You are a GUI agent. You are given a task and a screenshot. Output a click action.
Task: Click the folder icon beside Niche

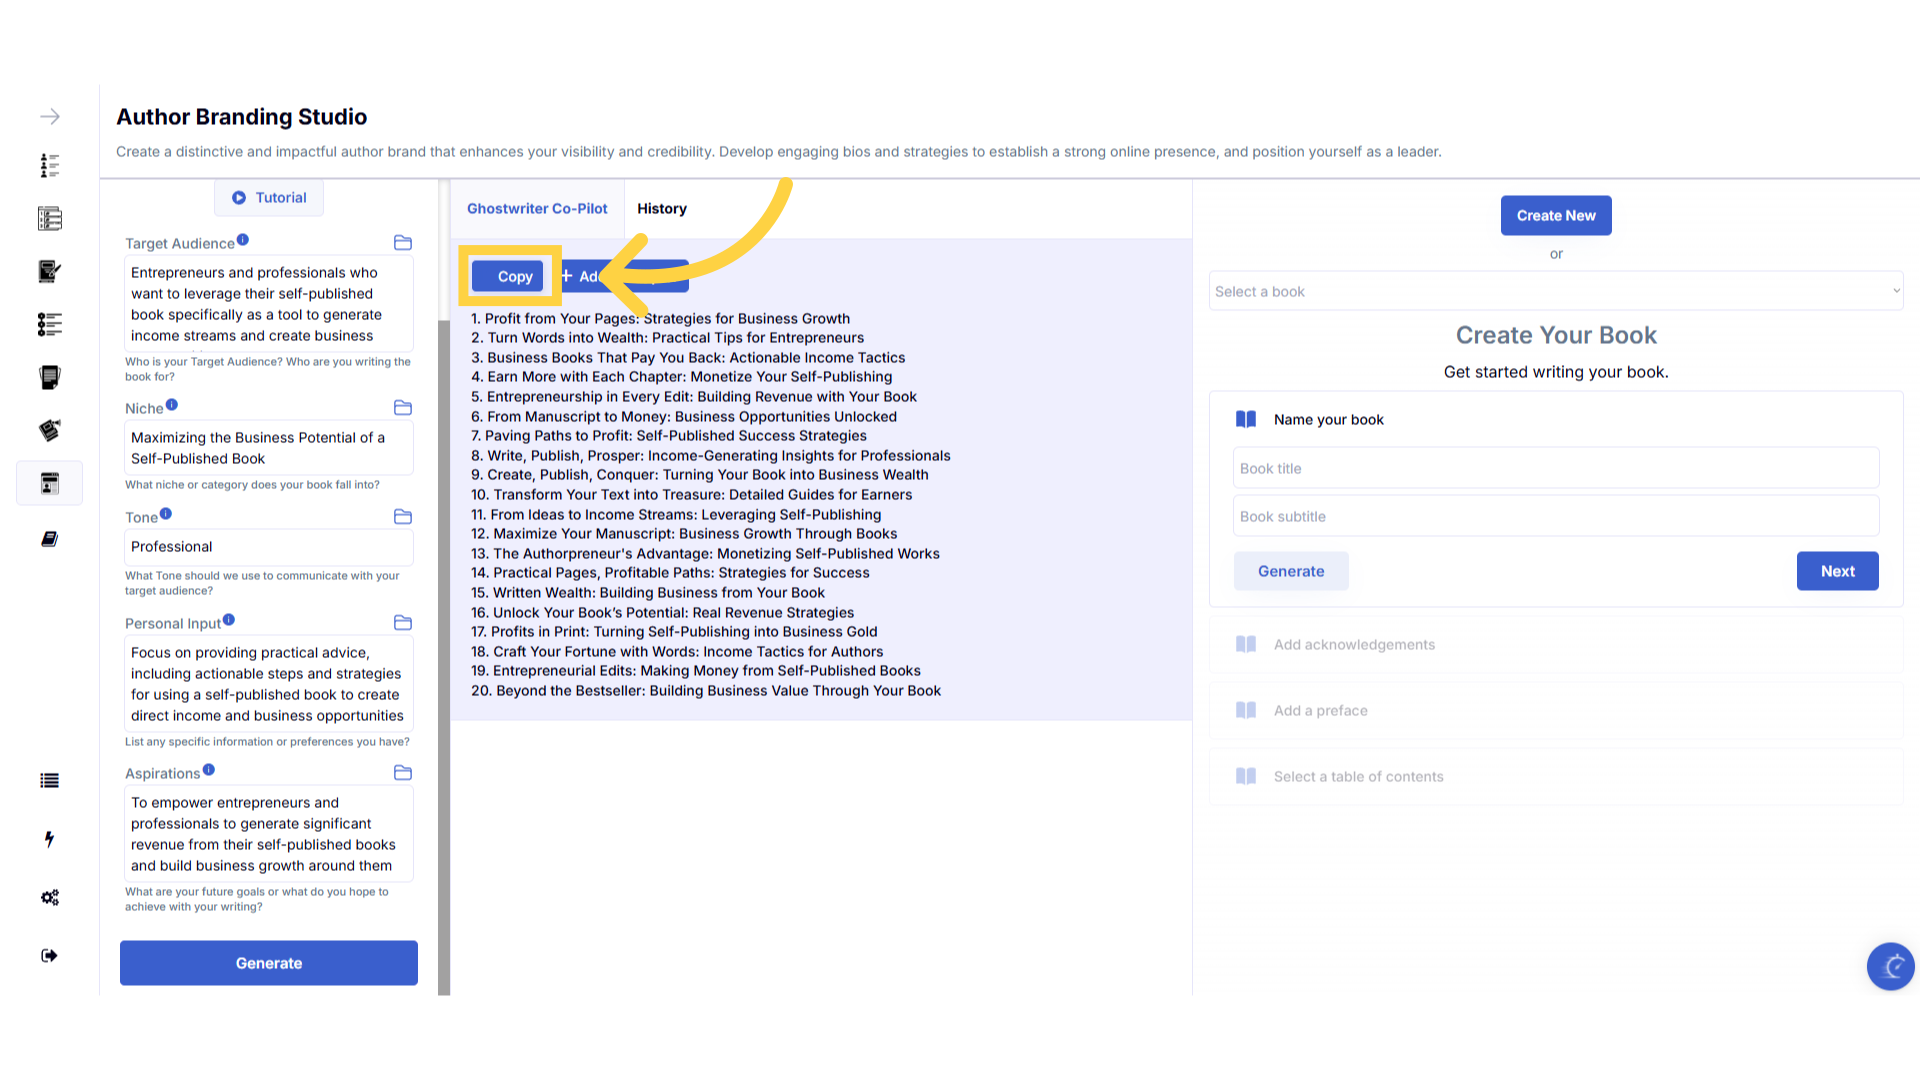pyautogui.click(x=403, y=408)
